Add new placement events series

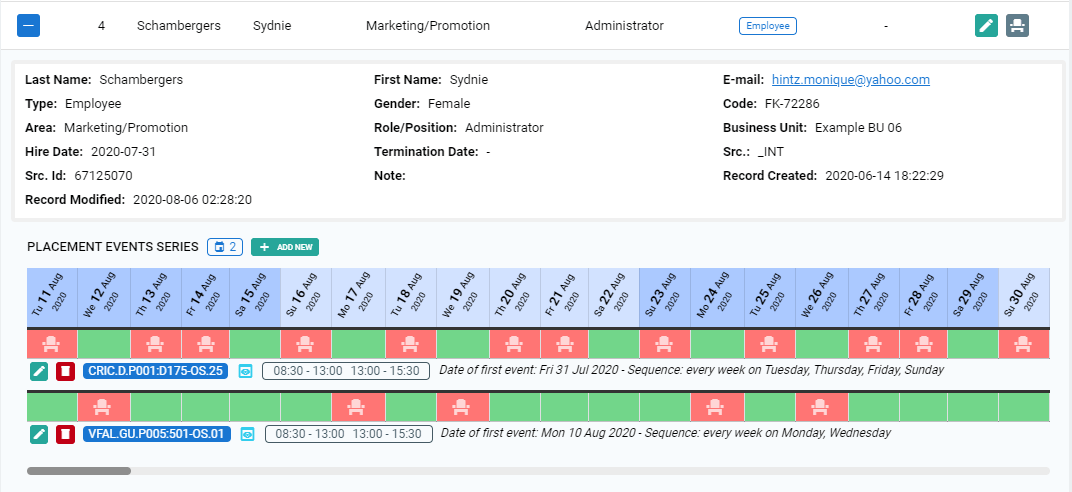[x=285, y=247]
